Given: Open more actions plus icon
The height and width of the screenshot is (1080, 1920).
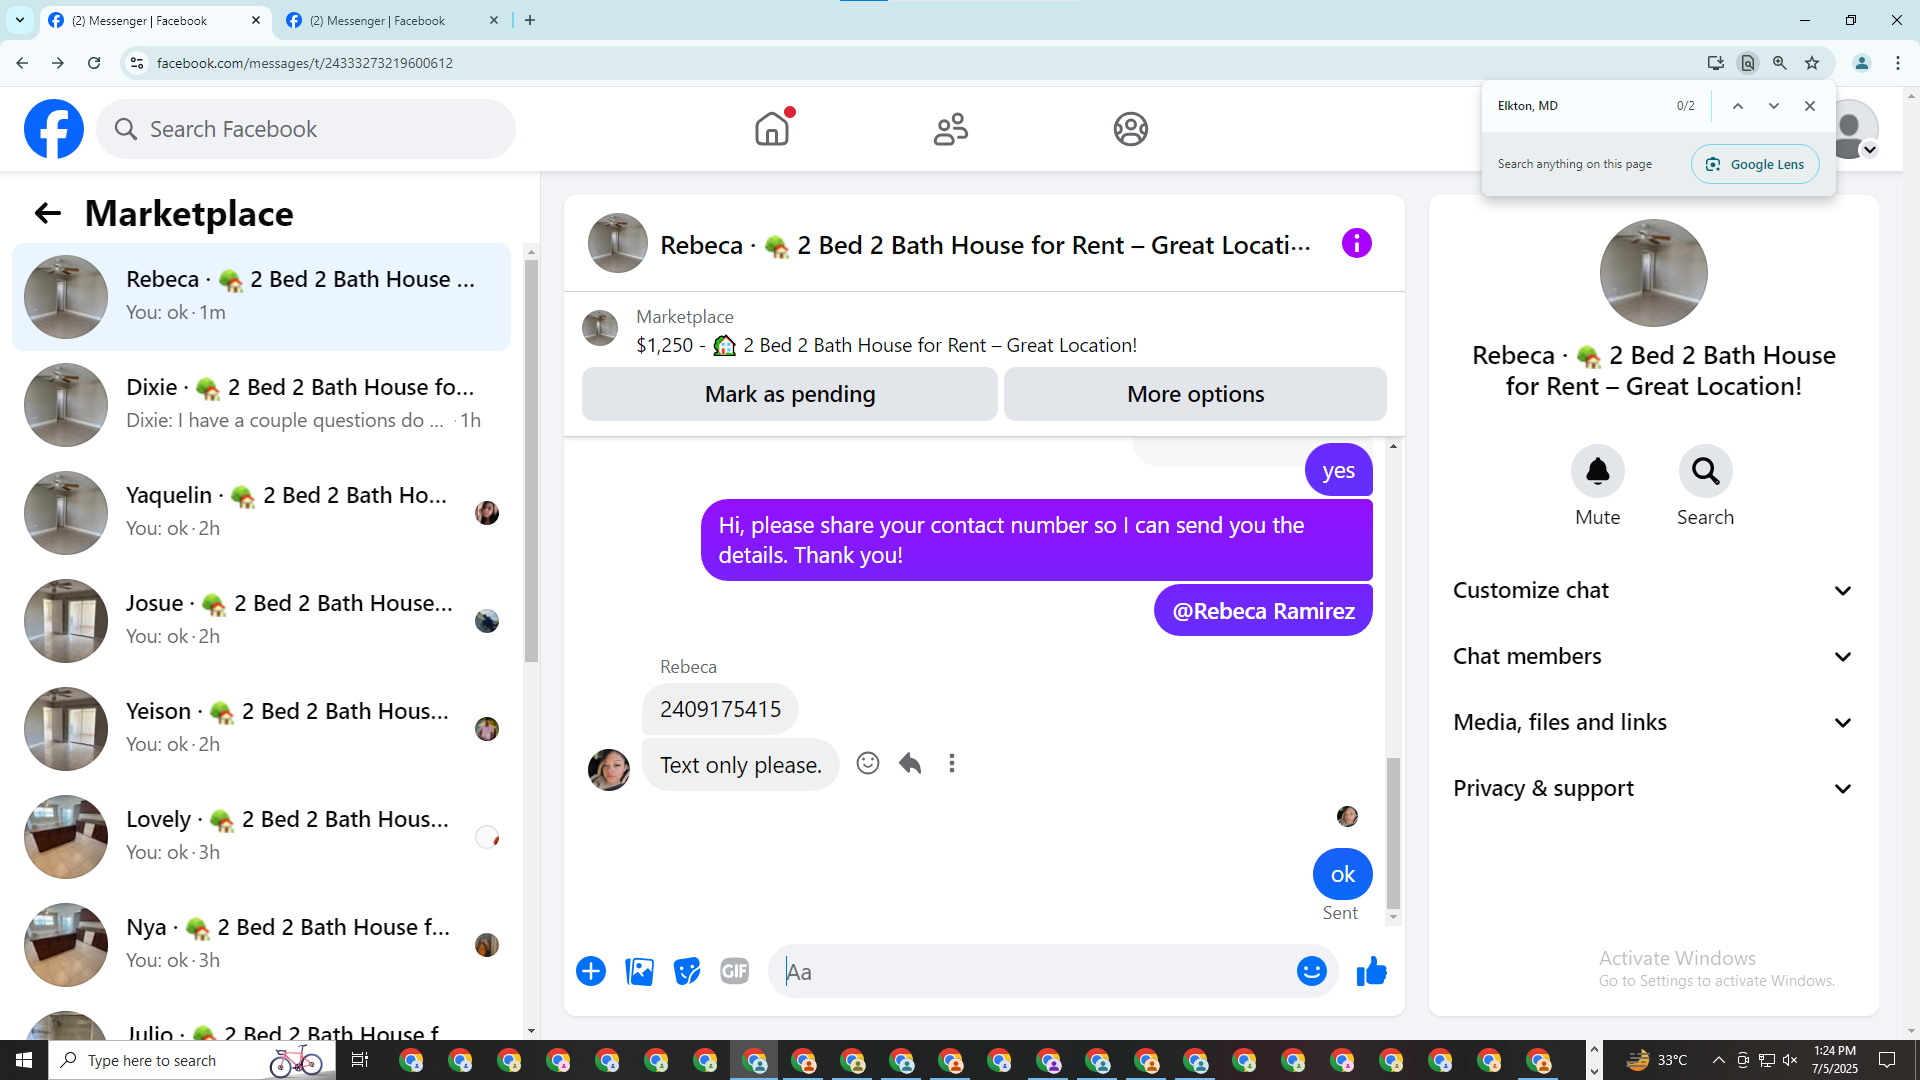Looking at the screenshot, I should pos(591,971).
